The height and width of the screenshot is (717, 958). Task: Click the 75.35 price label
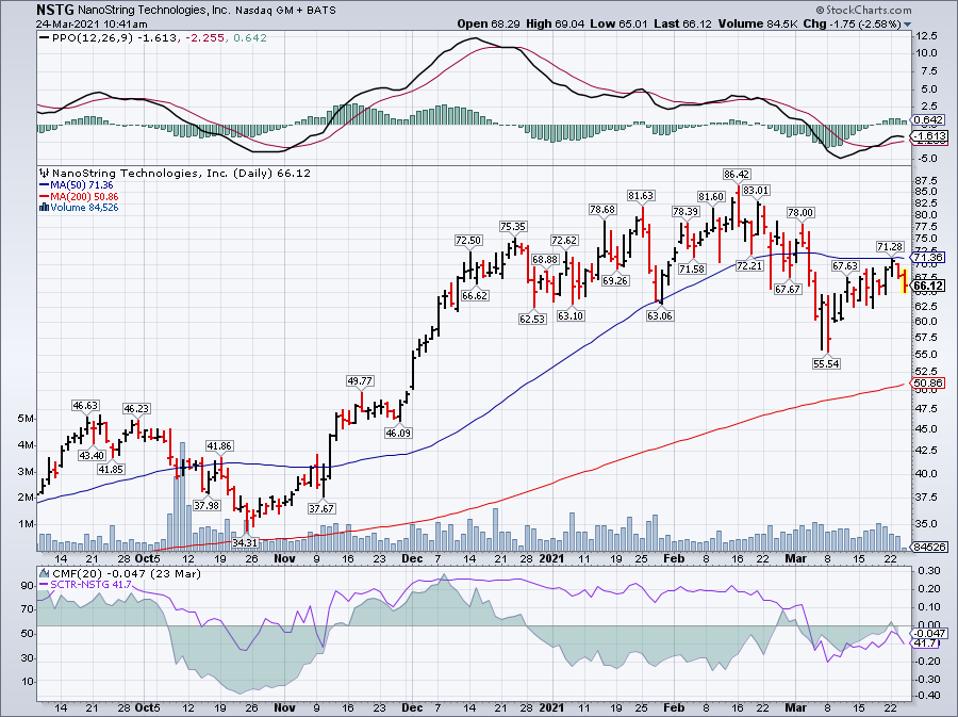[513, 227]
